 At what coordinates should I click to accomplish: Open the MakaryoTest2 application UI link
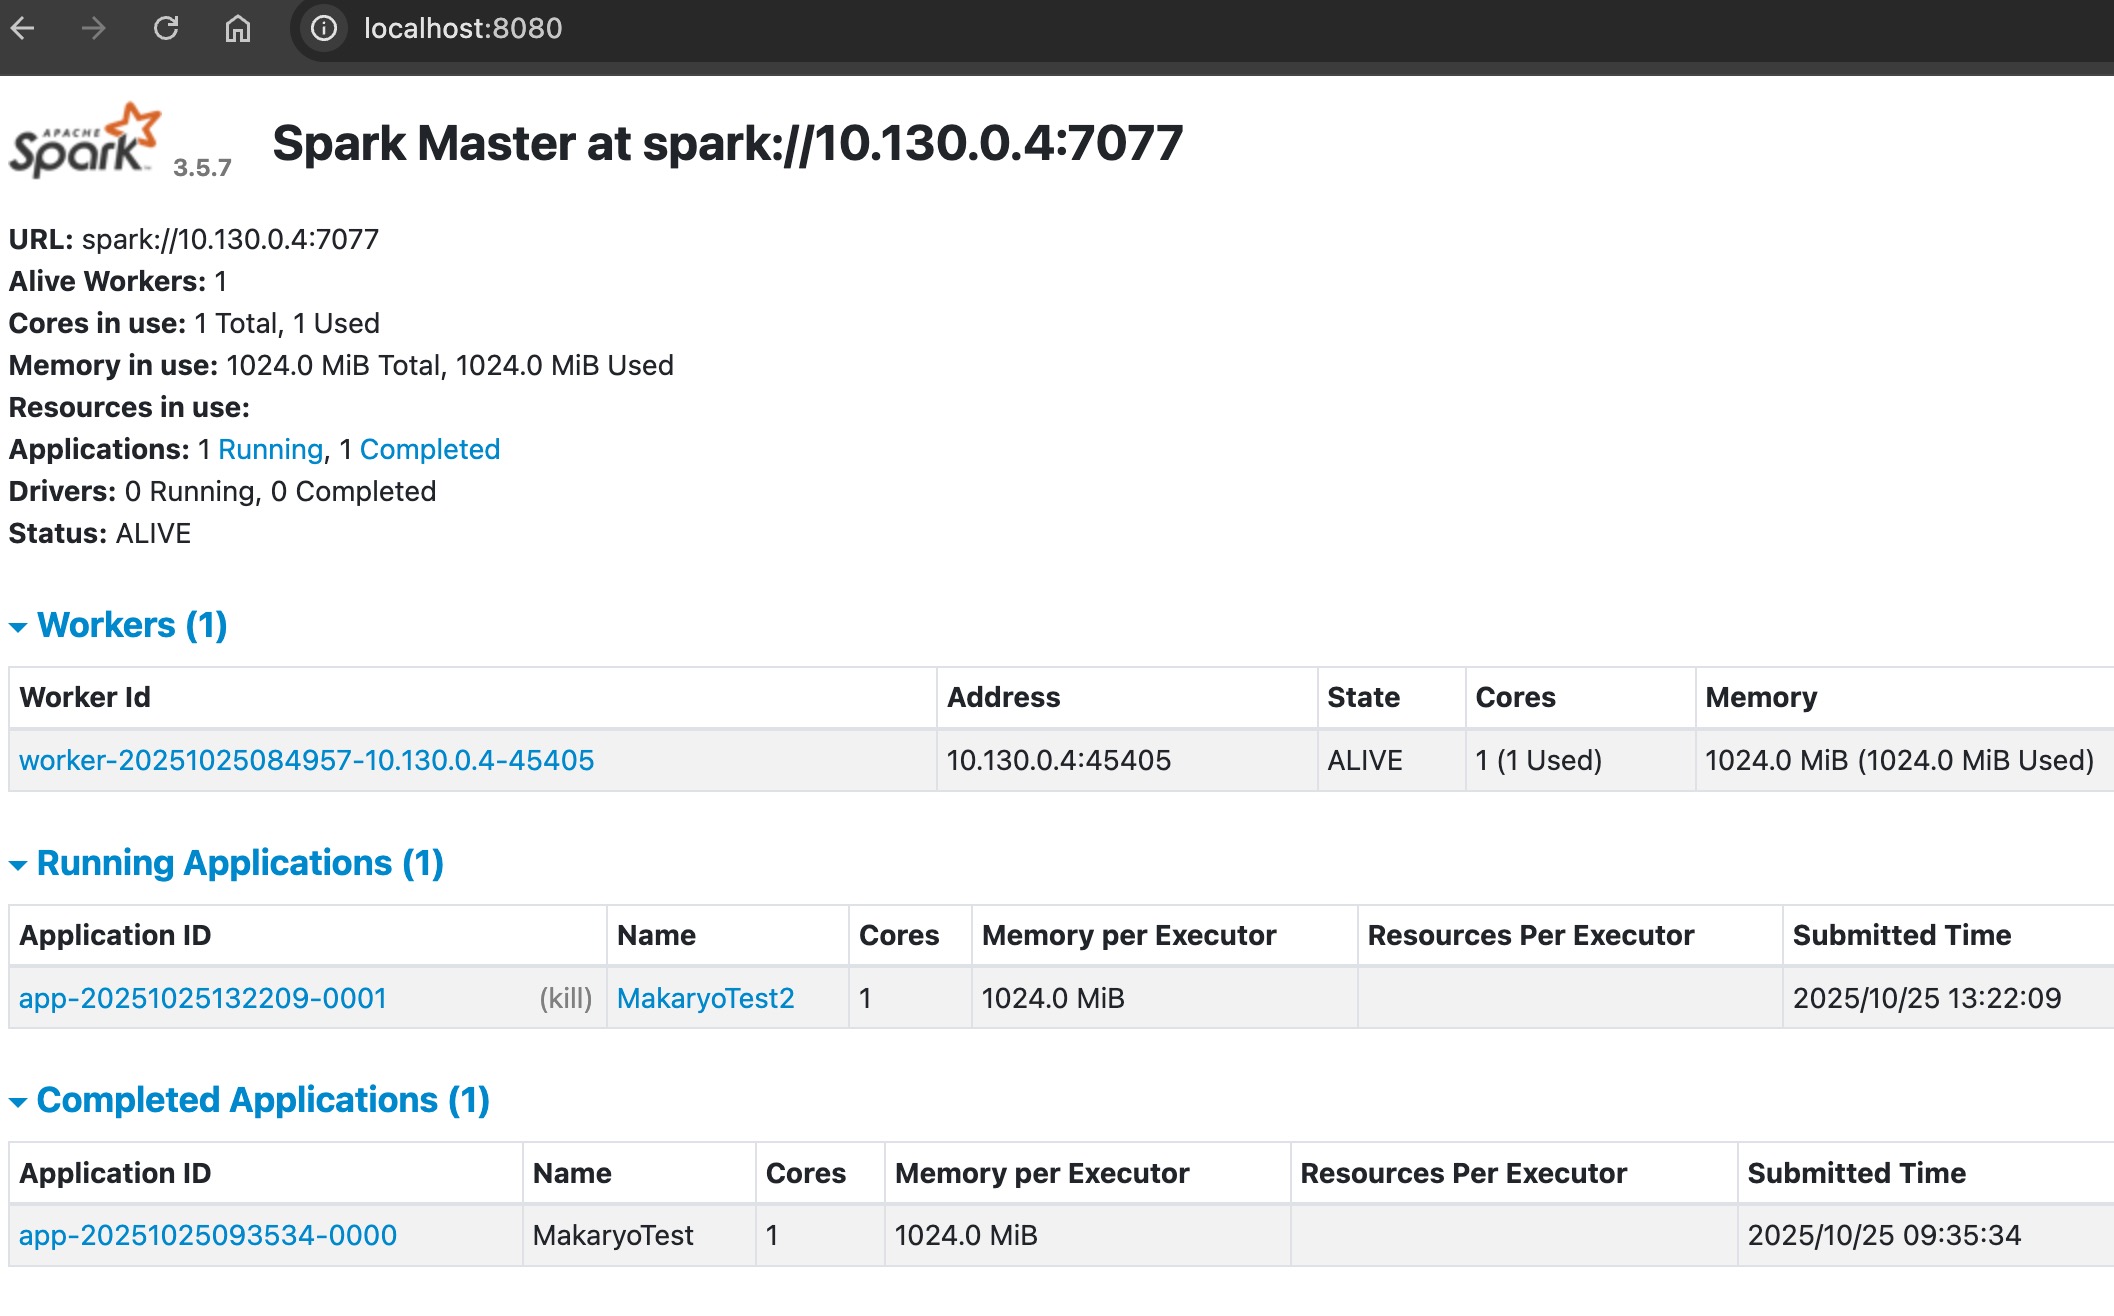click(705, 998)
